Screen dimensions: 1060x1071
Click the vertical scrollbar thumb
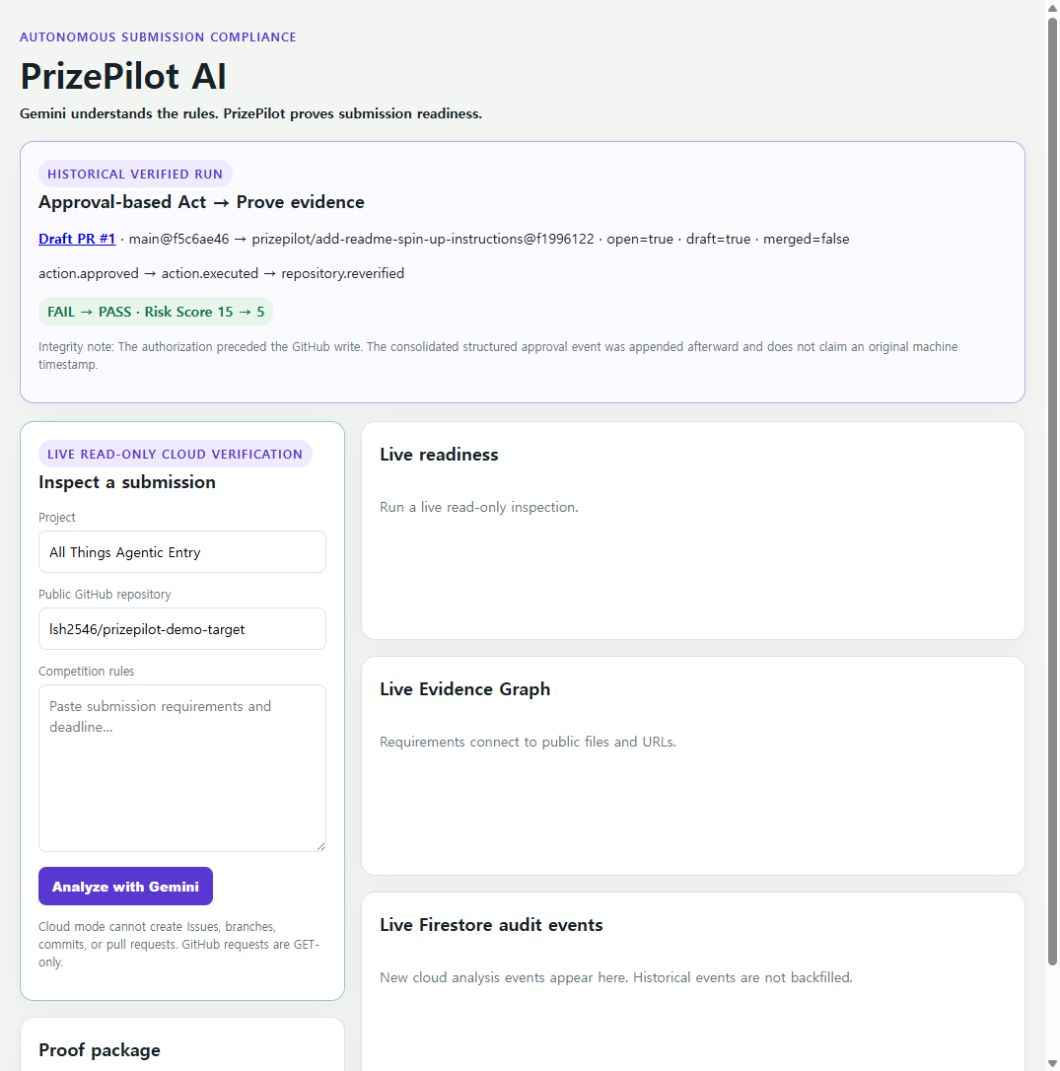pos(1052,492)
